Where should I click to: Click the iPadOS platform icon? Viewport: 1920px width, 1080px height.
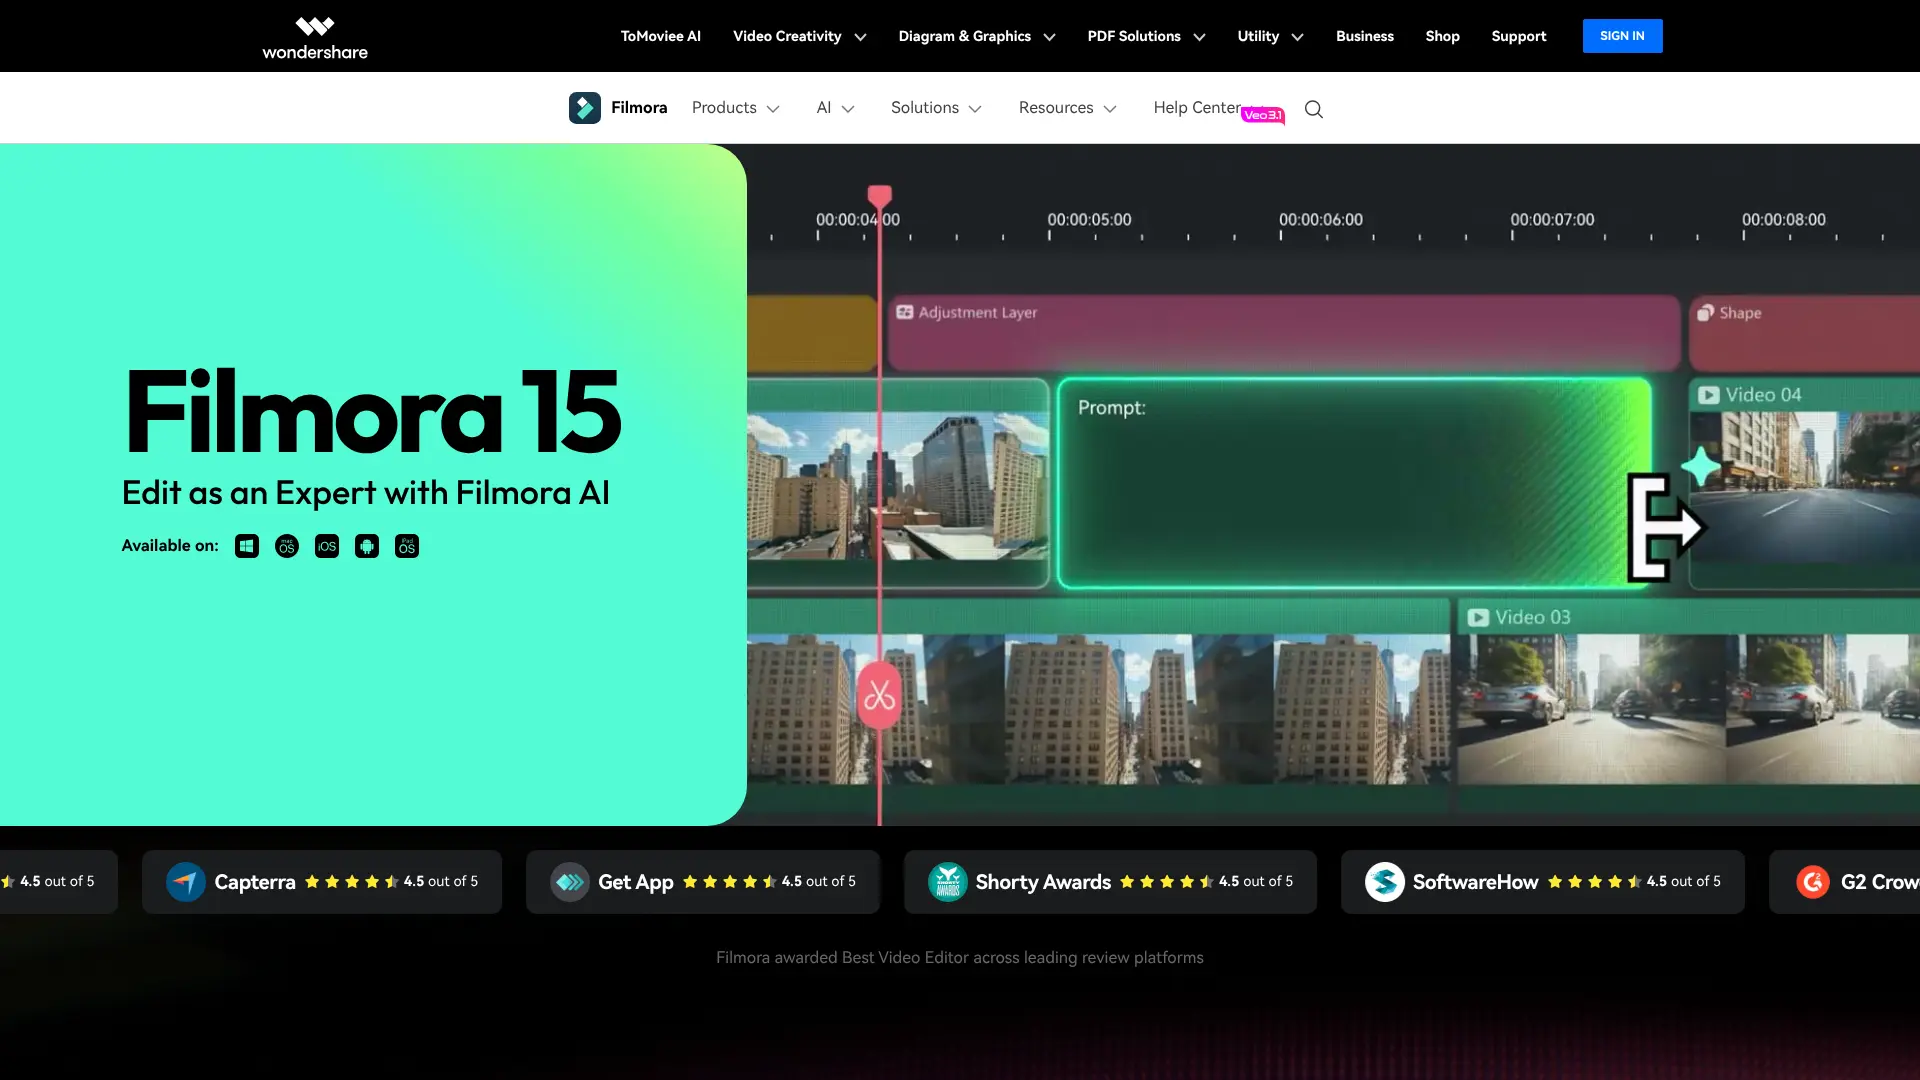click(407, 546)
